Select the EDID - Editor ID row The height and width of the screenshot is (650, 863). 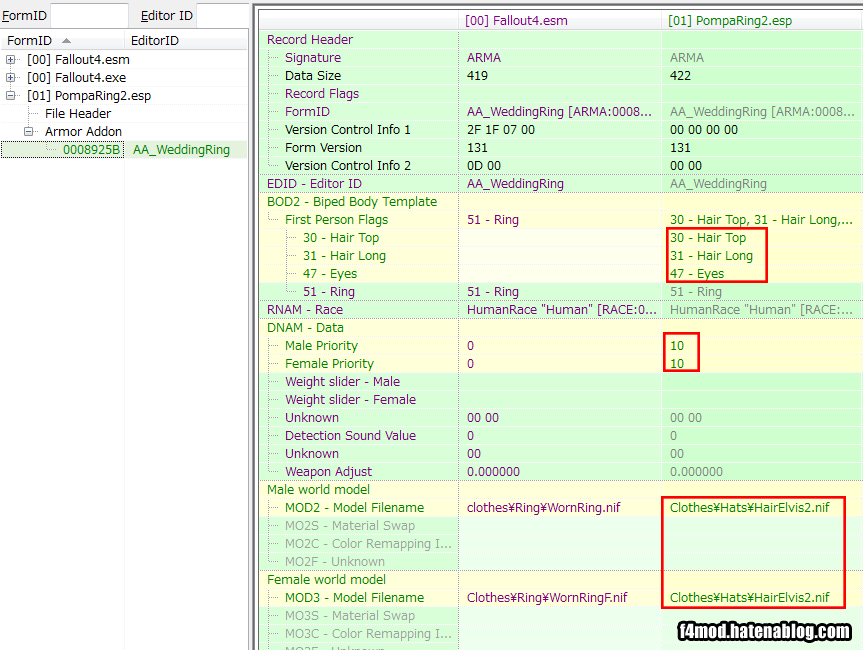314,184
